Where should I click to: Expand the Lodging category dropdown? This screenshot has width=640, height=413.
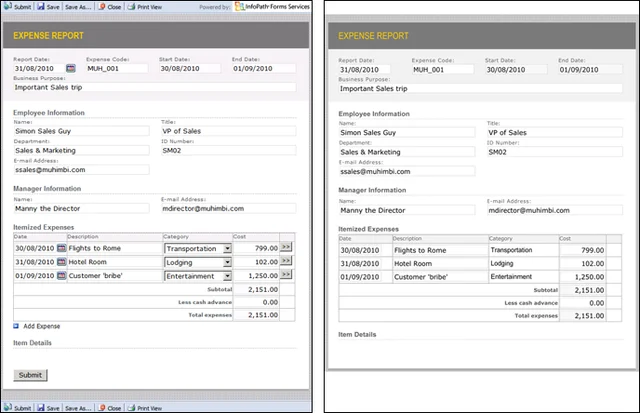[x=227, y=262]
